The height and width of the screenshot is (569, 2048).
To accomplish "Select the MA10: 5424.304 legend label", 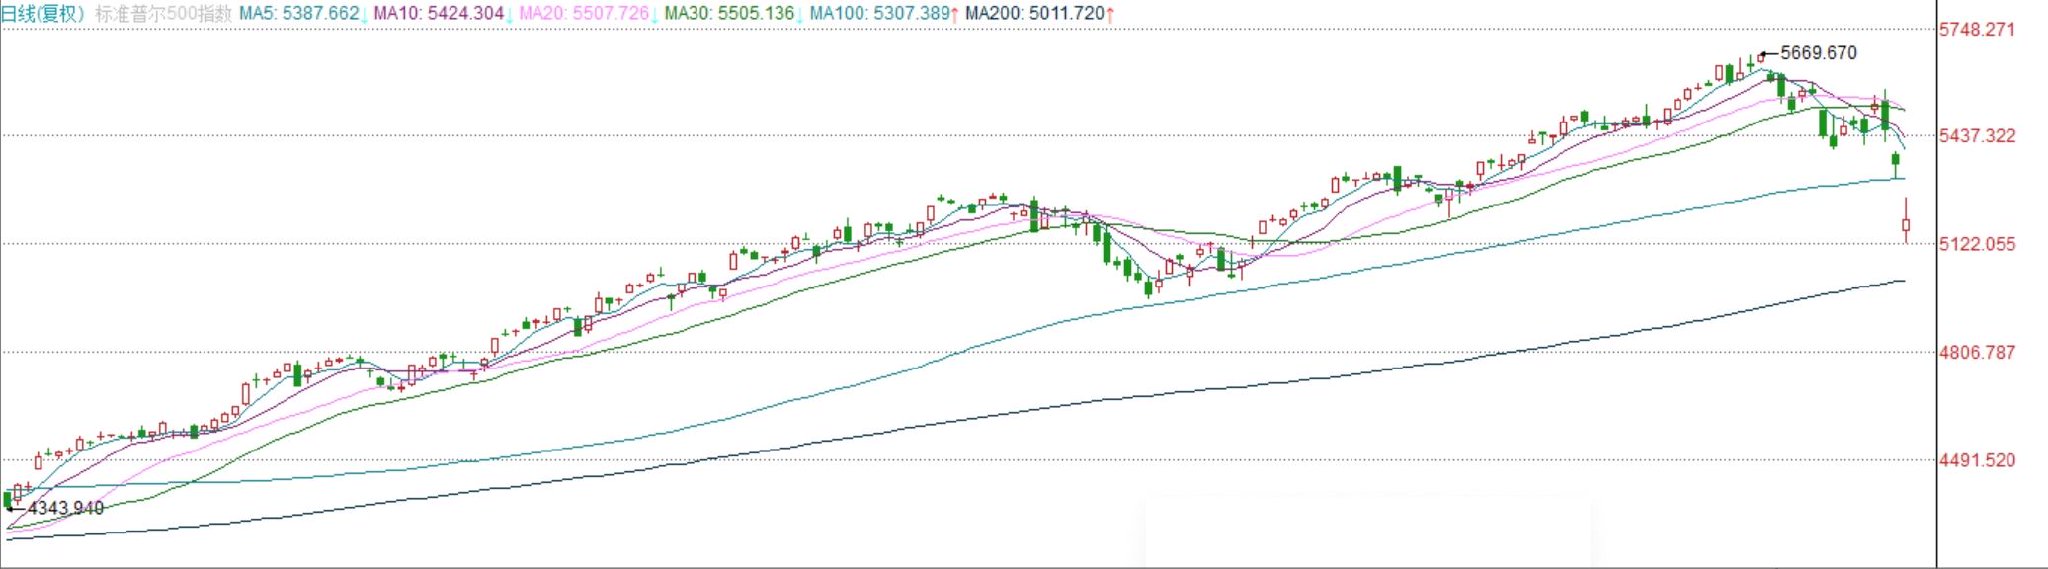I will (438, 14).
